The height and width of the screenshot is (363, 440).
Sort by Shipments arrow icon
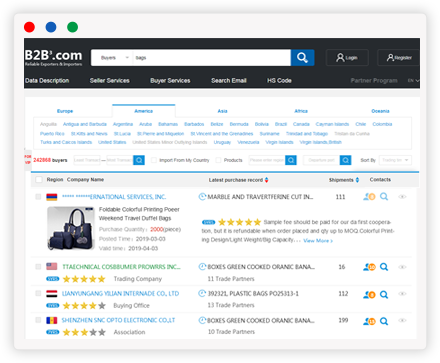pos(357,180)
